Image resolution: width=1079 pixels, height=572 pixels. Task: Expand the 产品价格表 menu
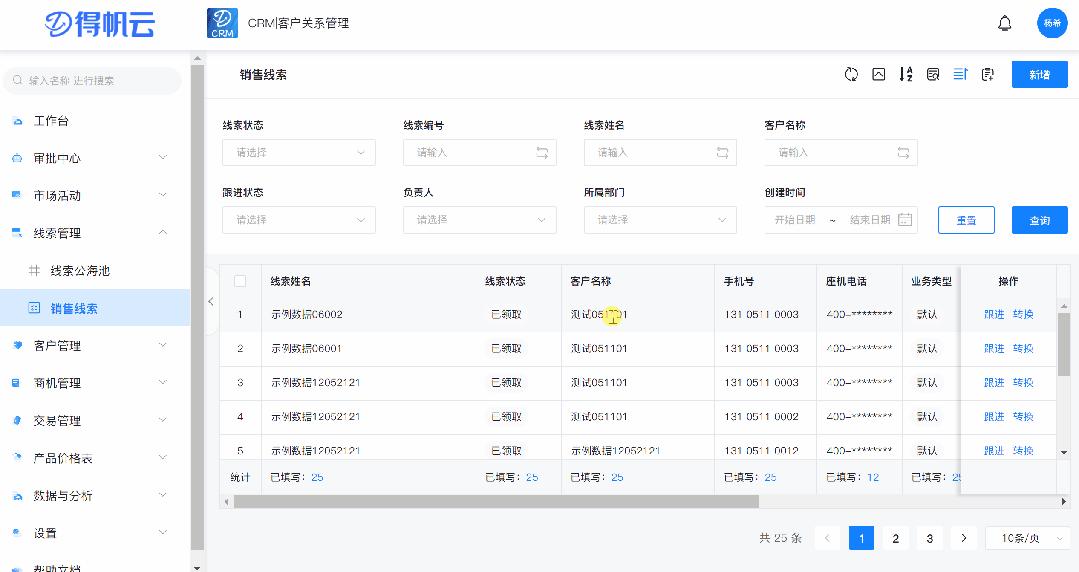[x=95, y=458]
